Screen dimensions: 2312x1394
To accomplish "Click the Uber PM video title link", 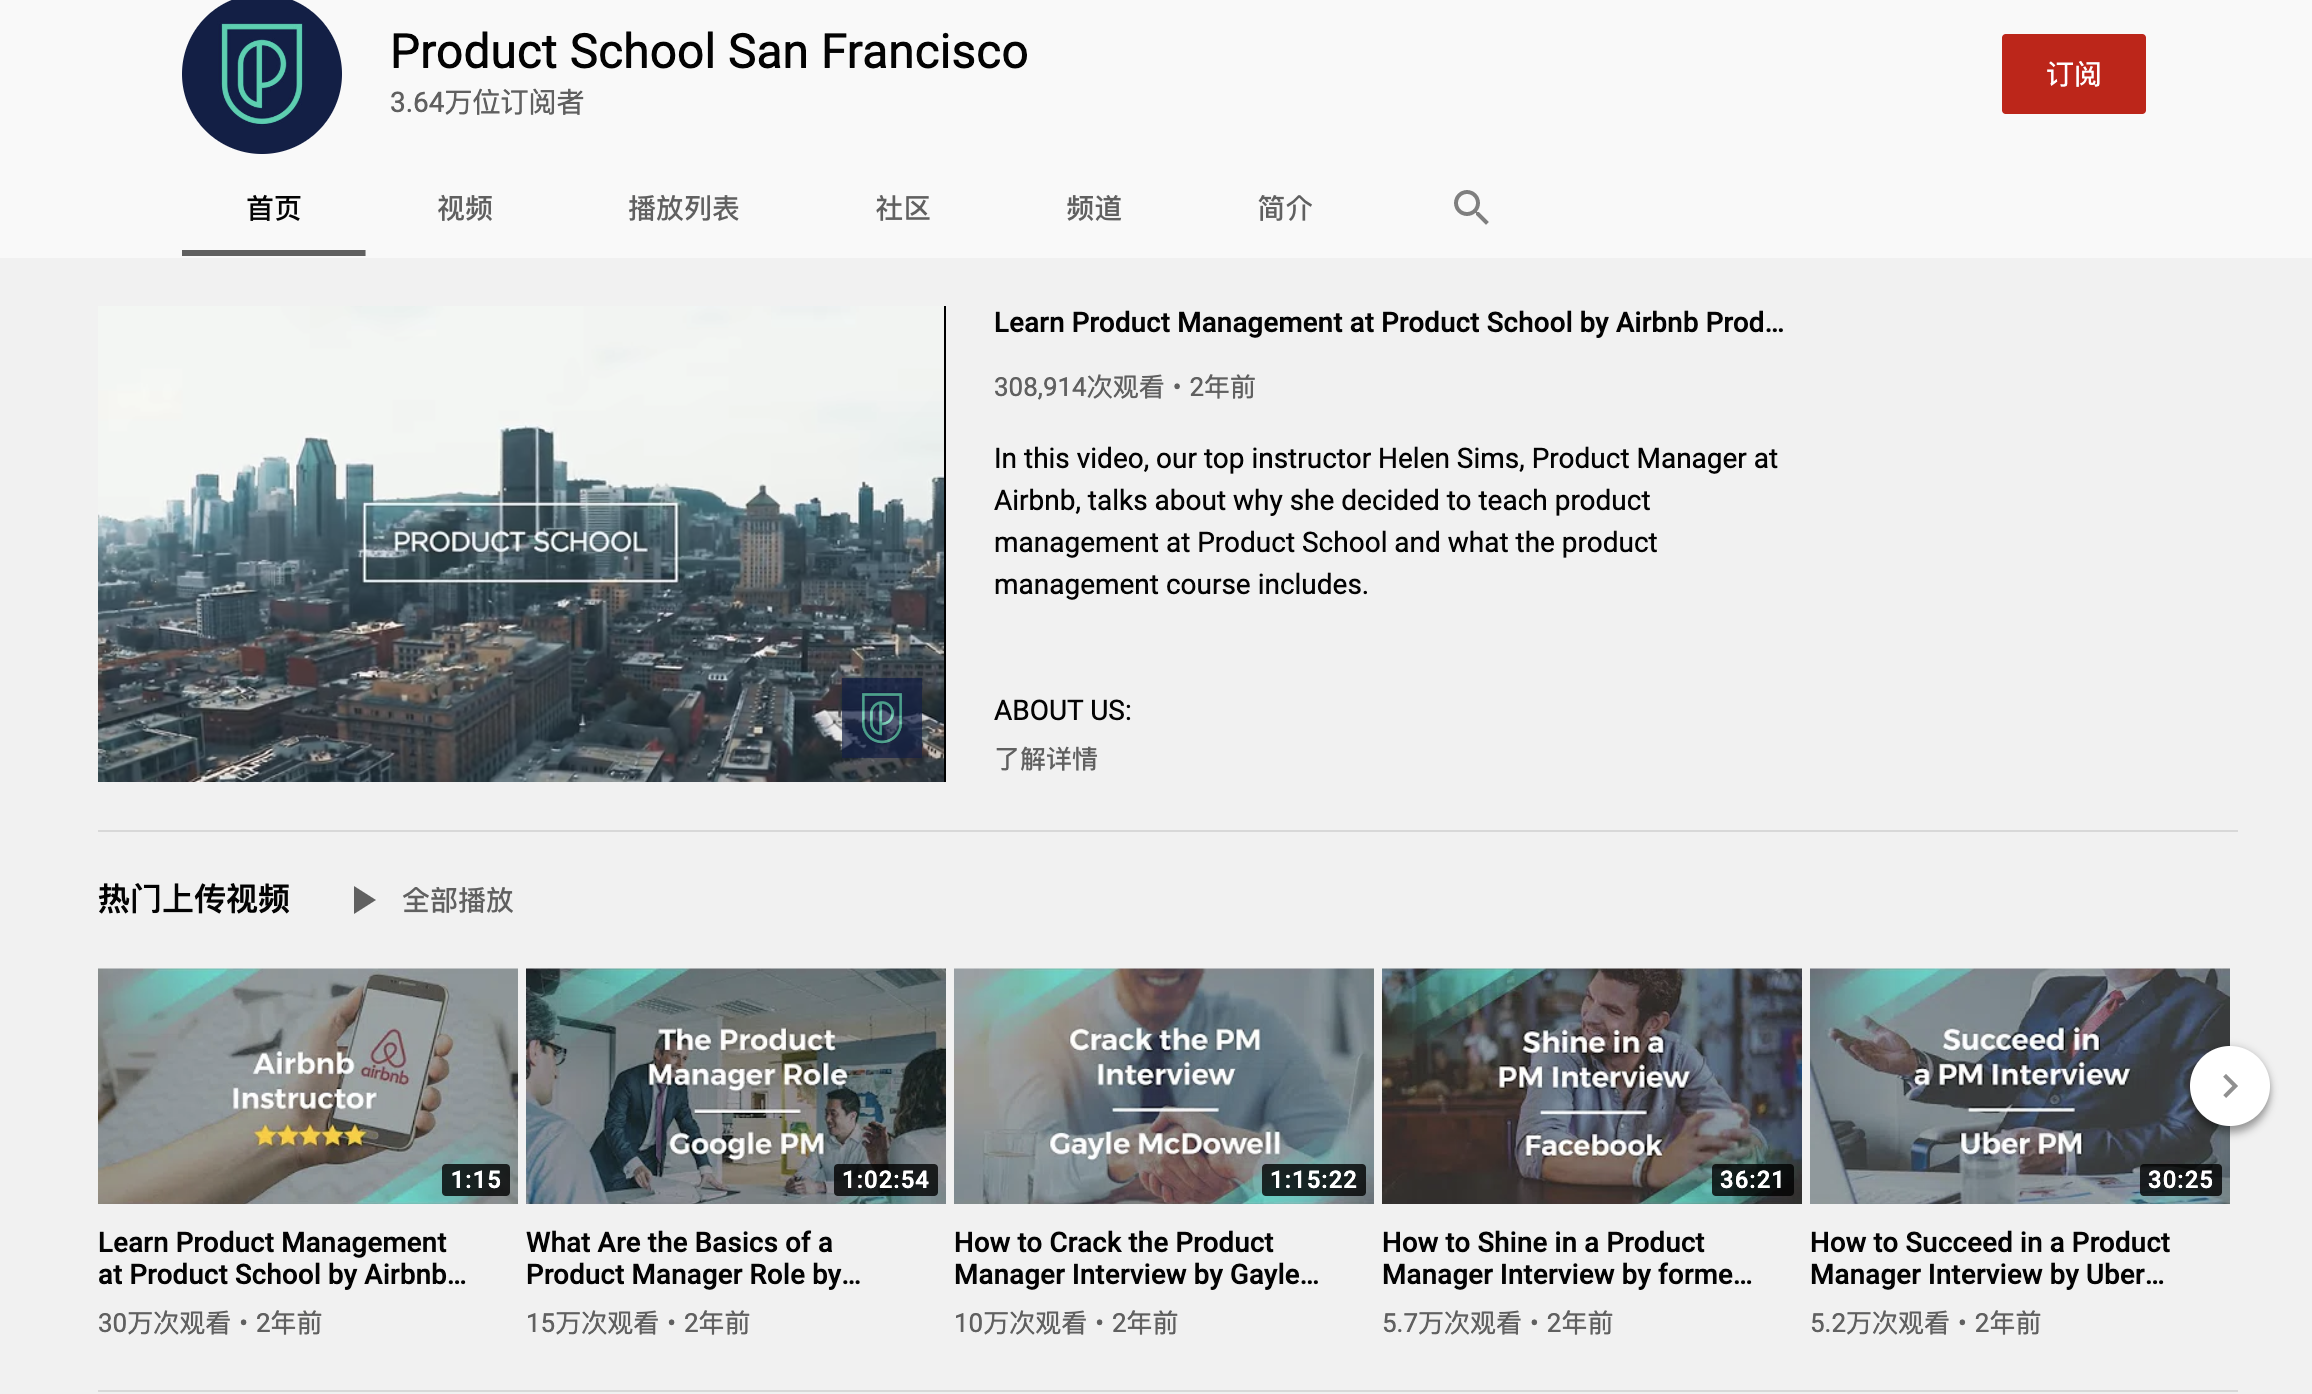I will [x=1989, y=1258].
